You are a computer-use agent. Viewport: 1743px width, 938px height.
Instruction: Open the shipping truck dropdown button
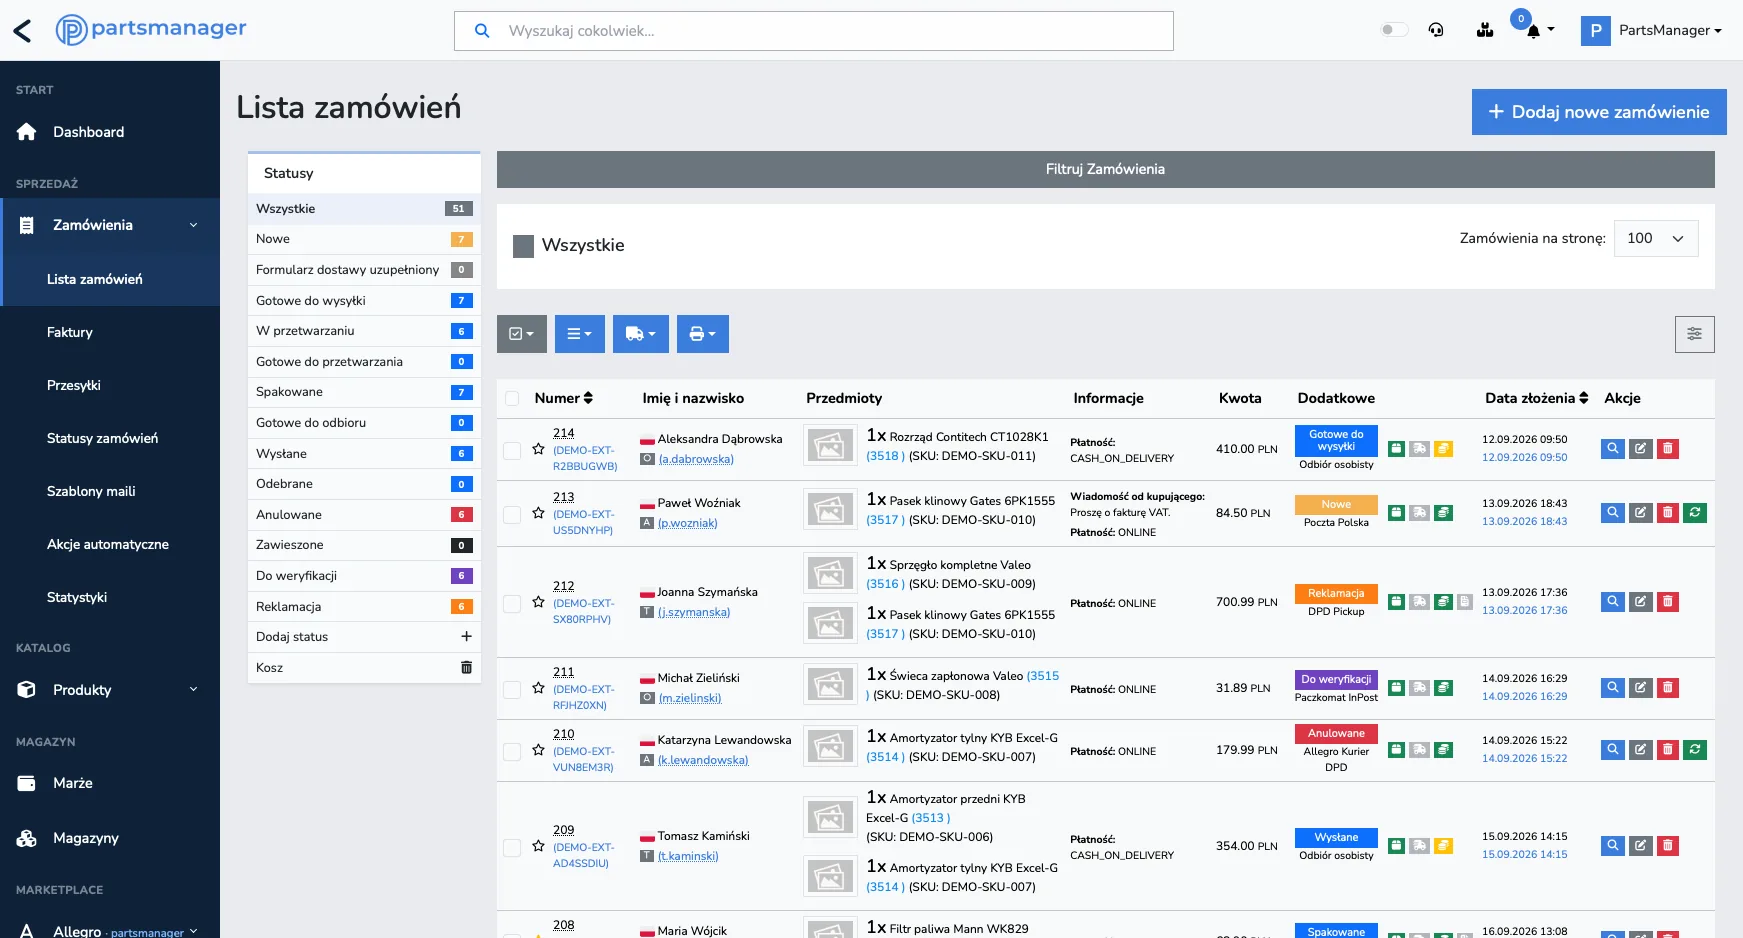[x=641, y=334]
